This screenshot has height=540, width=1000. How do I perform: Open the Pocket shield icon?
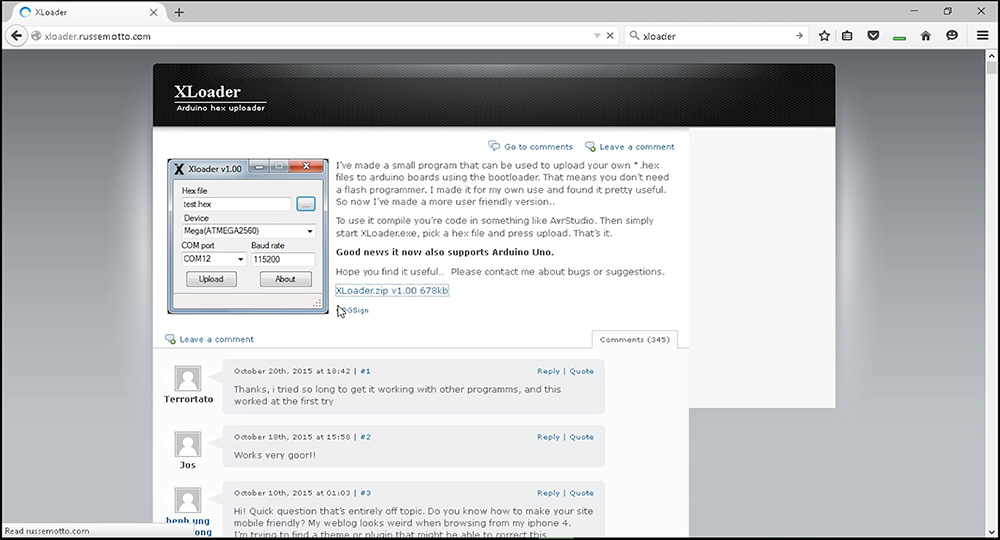pyautogui.click(x=873, y=36)
